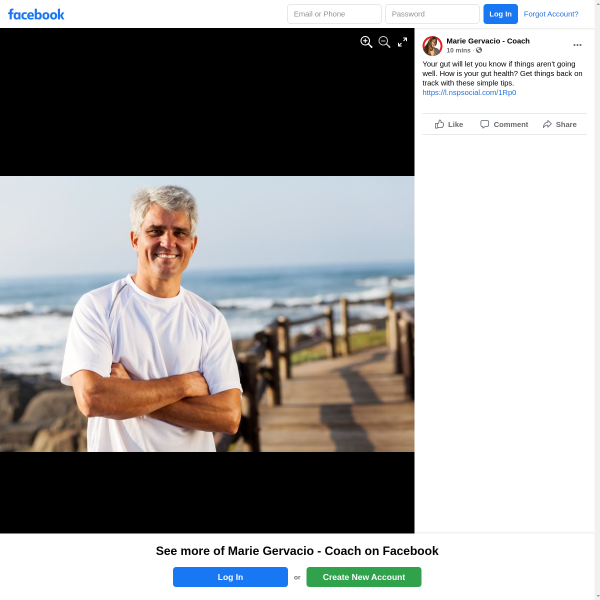Share the post
Viewport: 600px width, 600px height.
(559, 124)
